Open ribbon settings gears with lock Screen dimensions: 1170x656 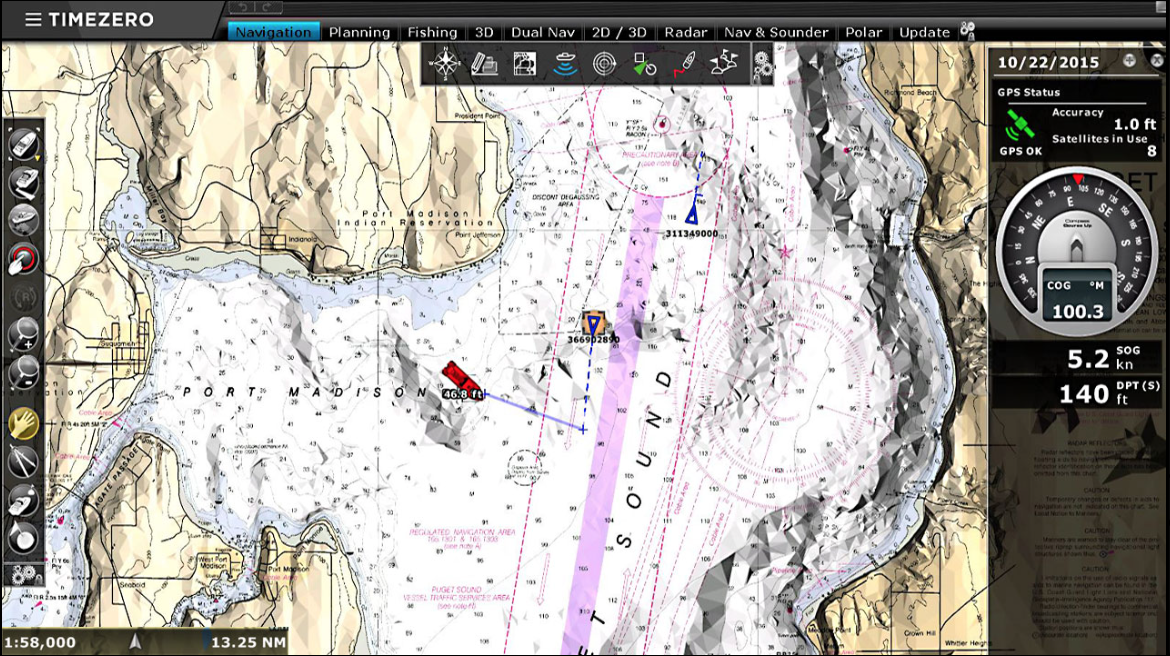(762, 65)
